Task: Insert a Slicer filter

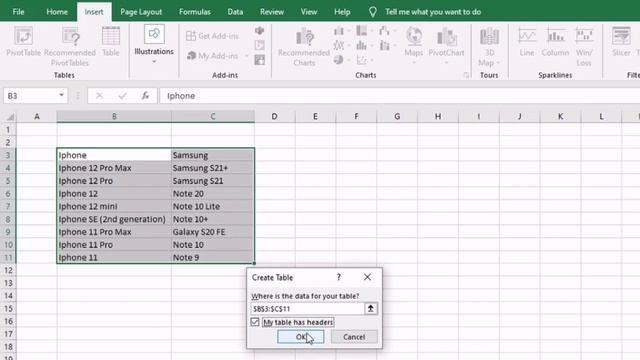Action: point(621,42)
